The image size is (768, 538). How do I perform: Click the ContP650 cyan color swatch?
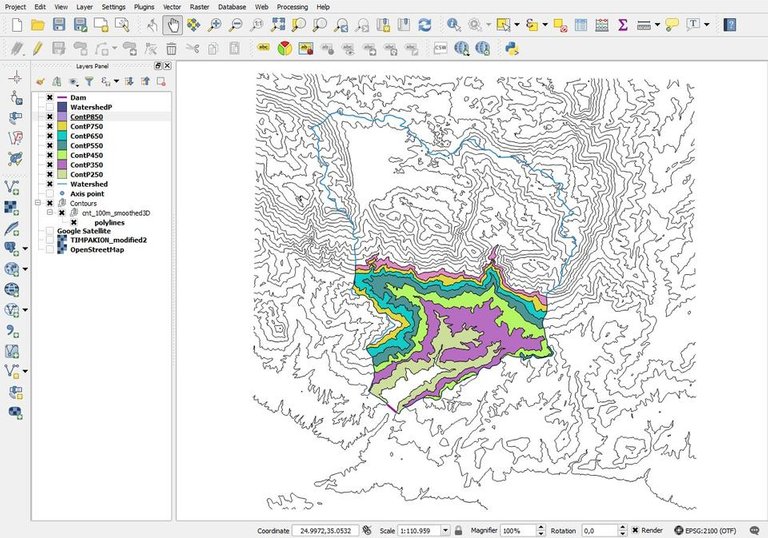click(62, 136)
